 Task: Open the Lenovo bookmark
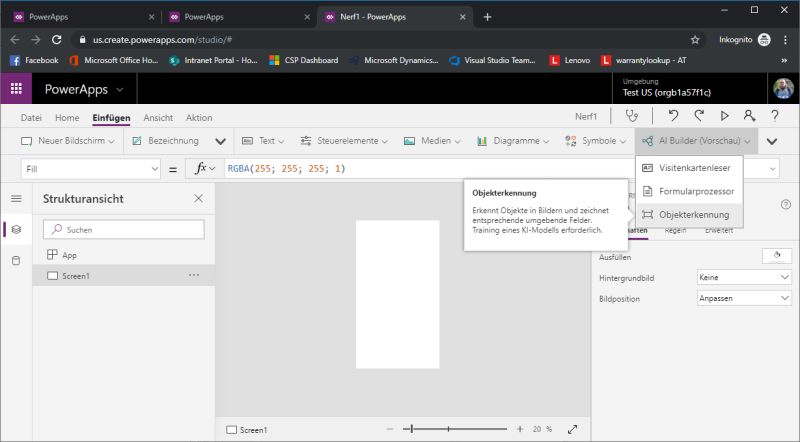pyautogui.click(x=569, y=60)
